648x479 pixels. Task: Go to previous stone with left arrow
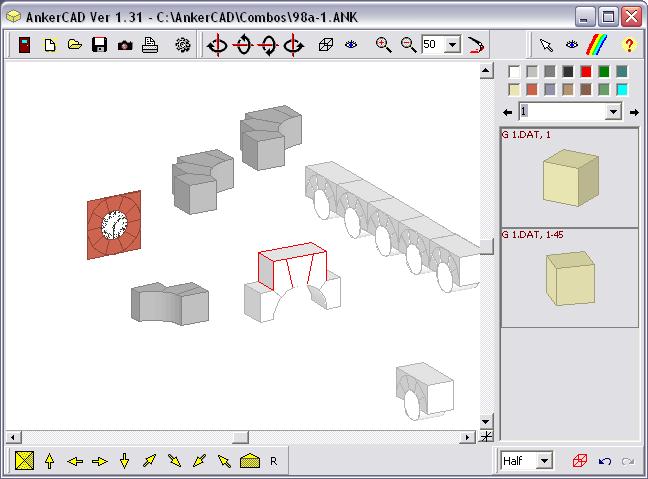[x=507, y=112]
